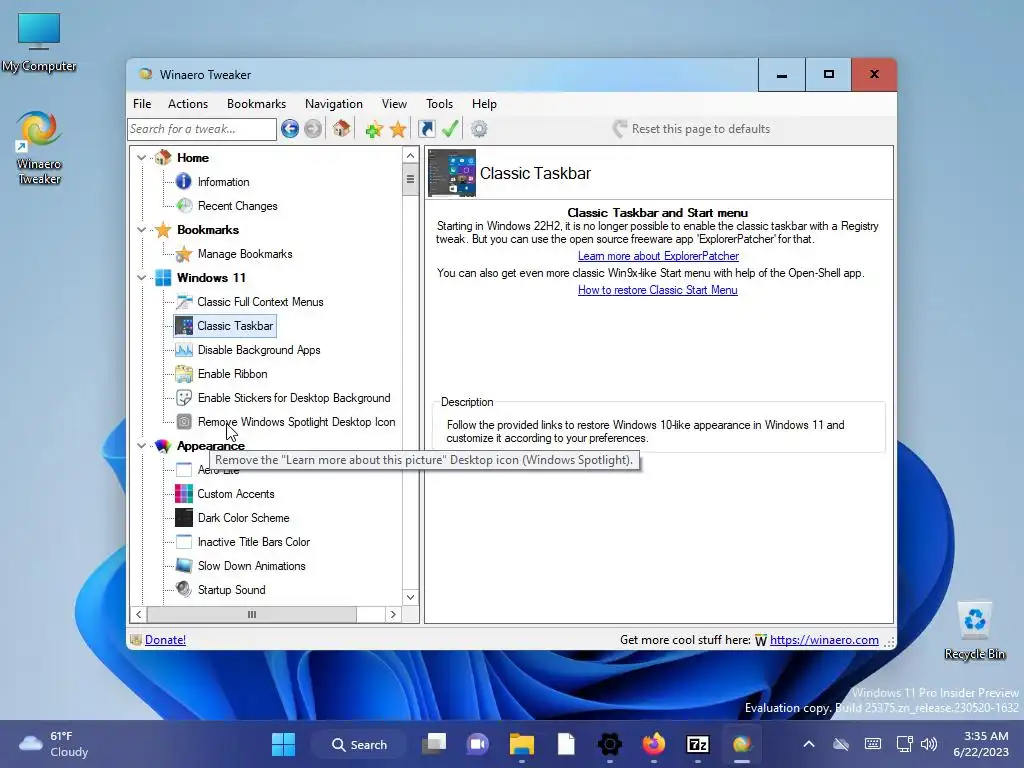Click the Dark Color Scheme icon

184,518
